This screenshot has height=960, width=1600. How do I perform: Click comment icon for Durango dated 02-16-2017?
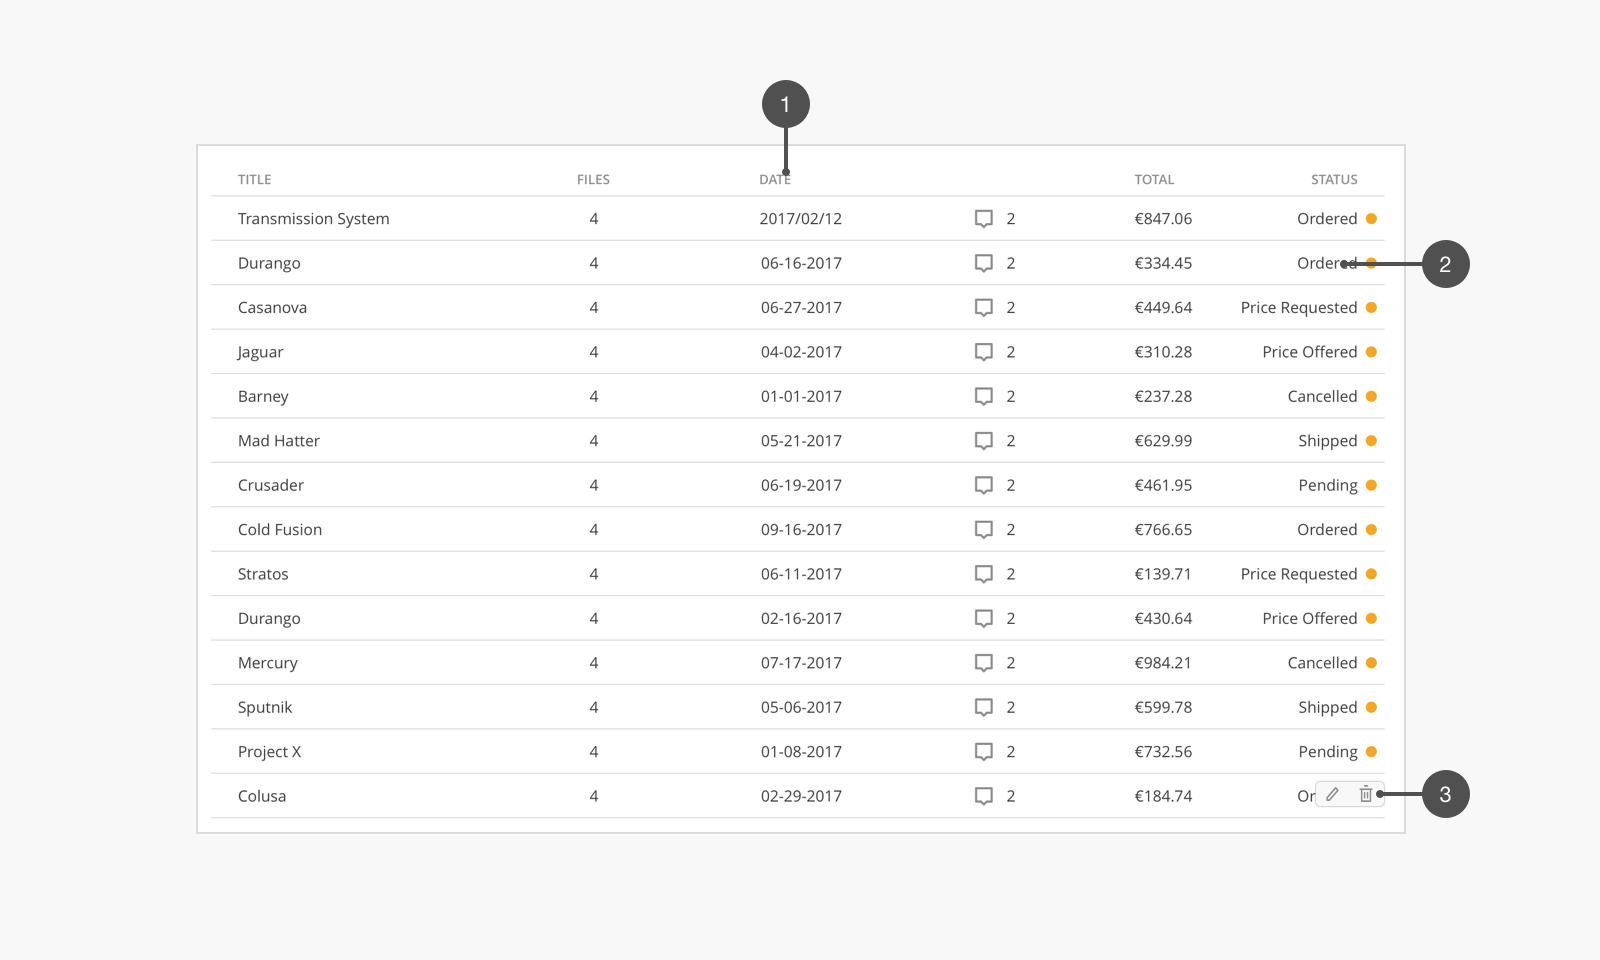[984, 618]
